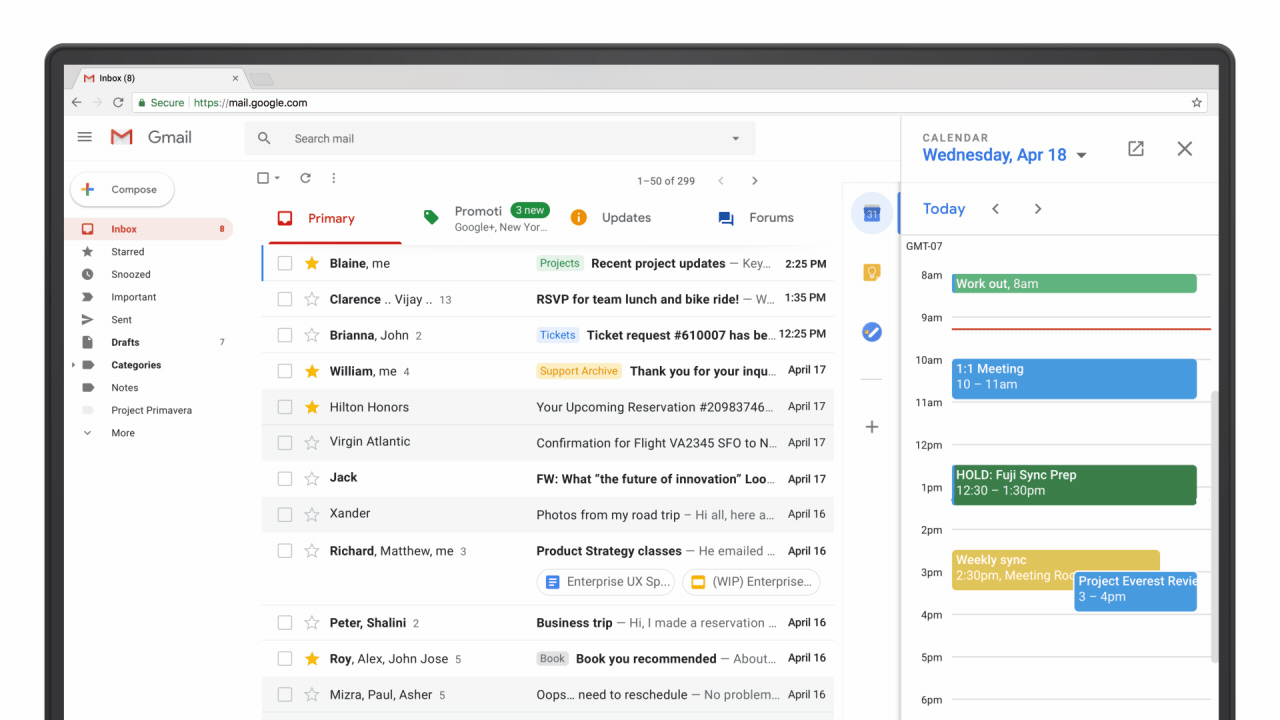Click the Calendar icon in side panel
This screenshot has height=720, width=1280.
[x=871, y=214]
